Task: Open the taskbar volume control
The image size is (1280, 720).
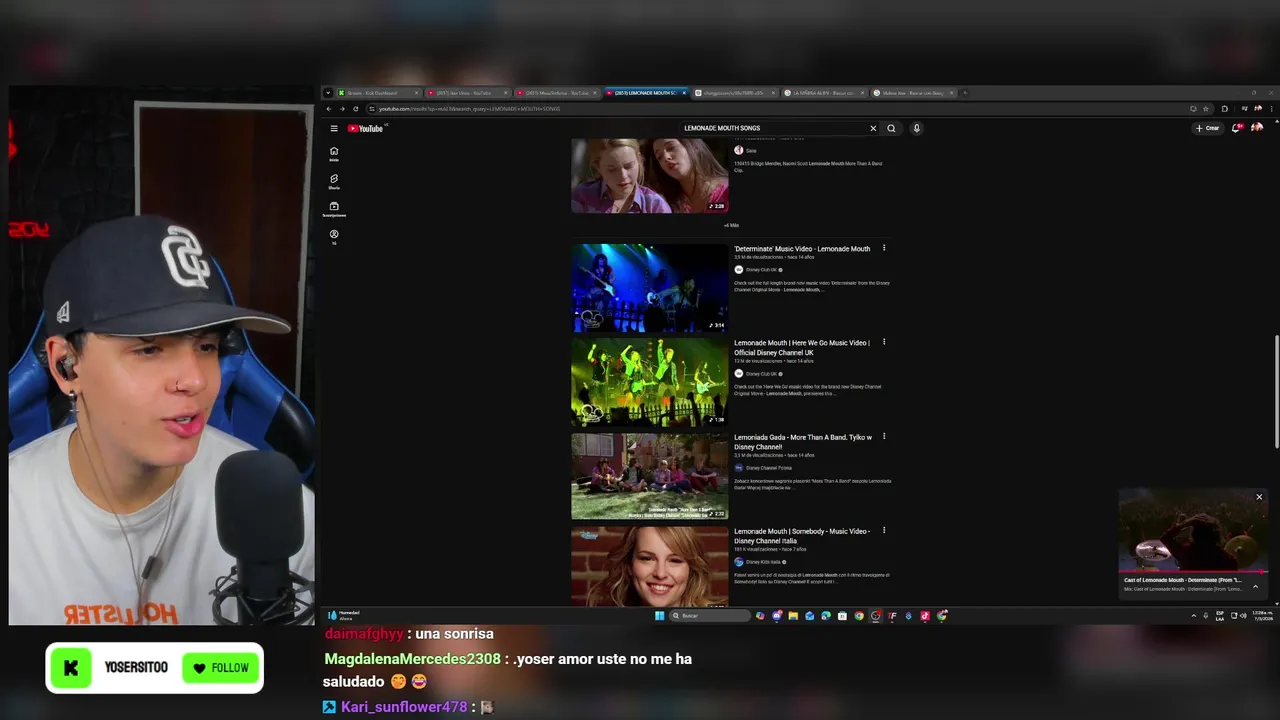Action: tap(1244, 616)
